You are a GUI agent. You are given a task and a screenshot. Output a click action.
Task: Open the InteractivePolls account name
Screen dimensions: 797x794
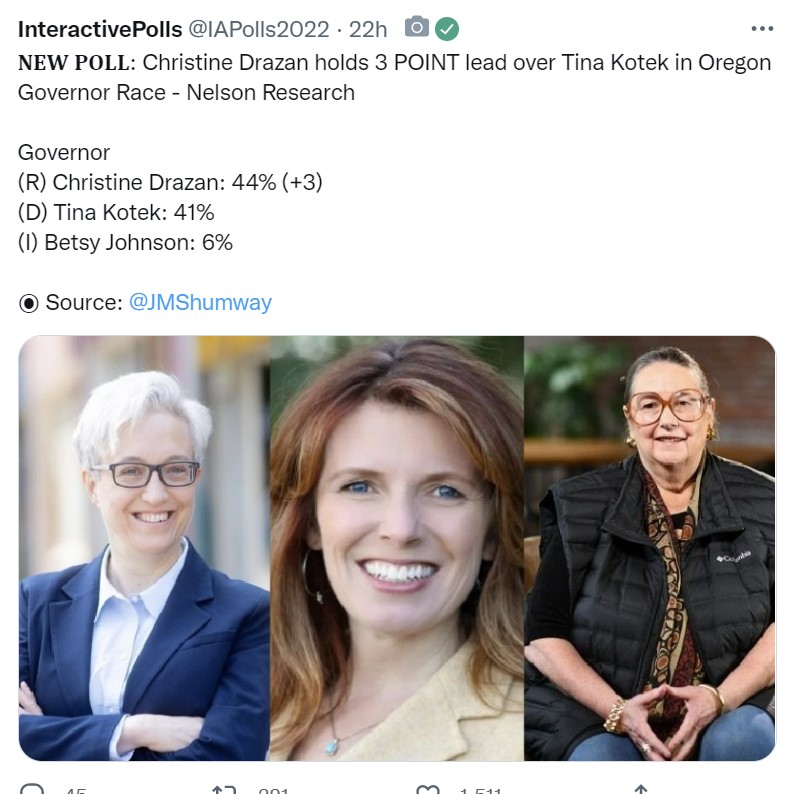pyautogui.click(x=100, y=29)
